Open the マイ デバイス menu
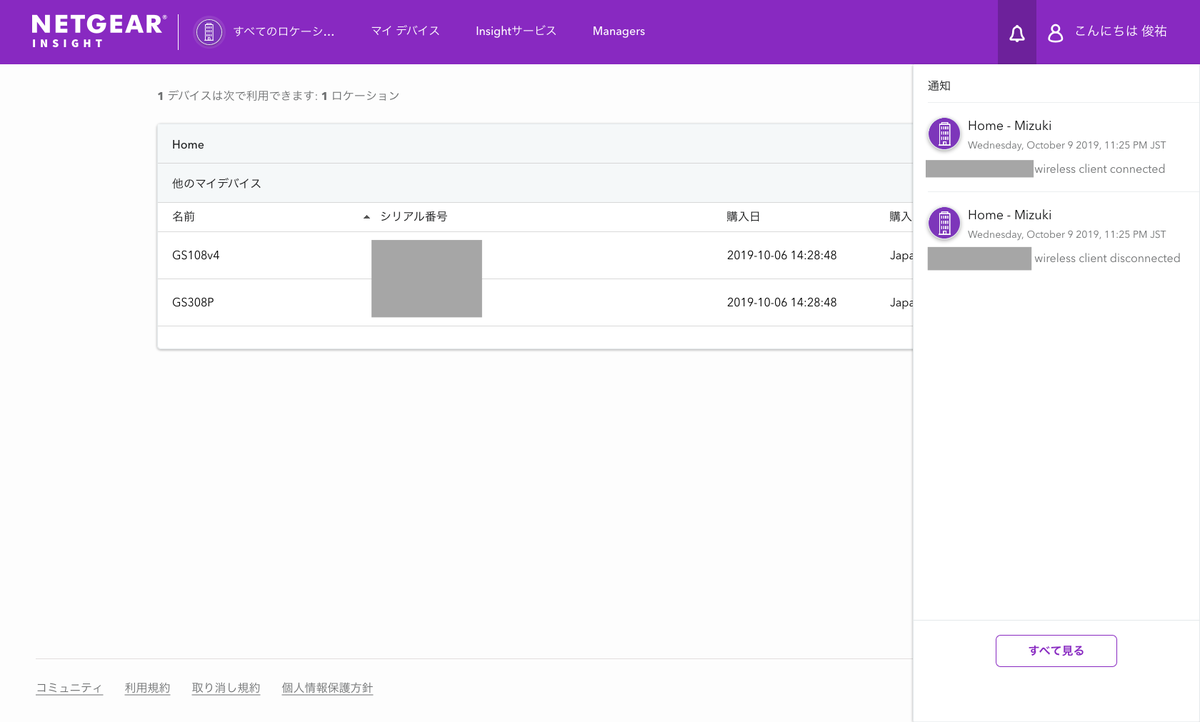This screenshot has height=722, width=1200. point(405,32)
